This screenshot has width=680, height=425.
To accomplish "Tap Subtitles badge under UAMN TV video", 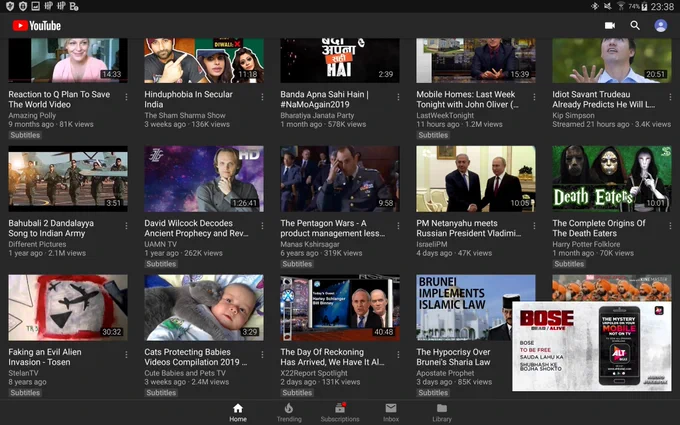I will [161, 264].
